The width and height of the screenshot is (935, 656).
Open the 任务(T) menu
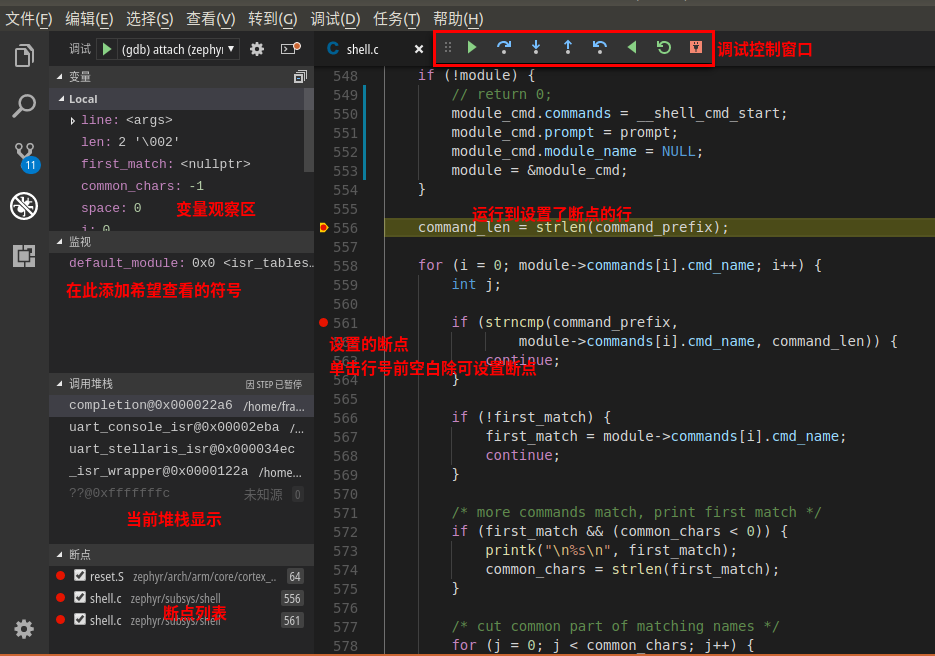pos(397,19)
